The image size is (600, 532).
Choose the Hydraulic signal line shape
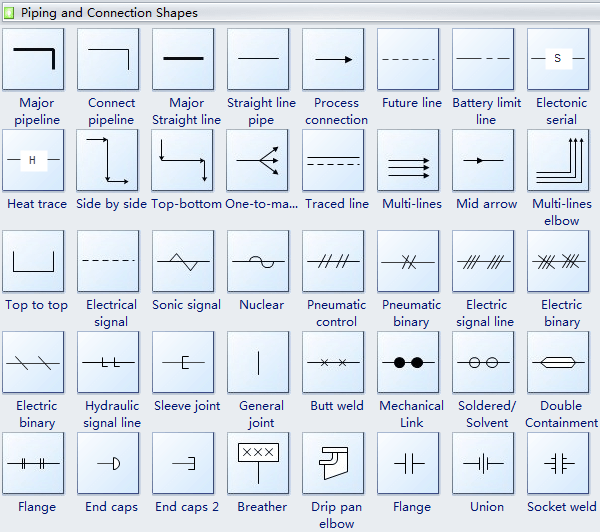tap(108, 362)
